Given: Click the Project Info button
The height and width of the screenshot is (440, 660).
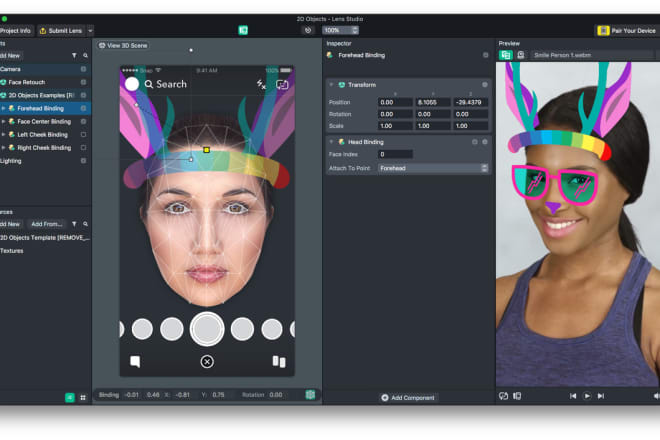Looking at the screenshot, I should pyautogui.click(x=16, y=31).
